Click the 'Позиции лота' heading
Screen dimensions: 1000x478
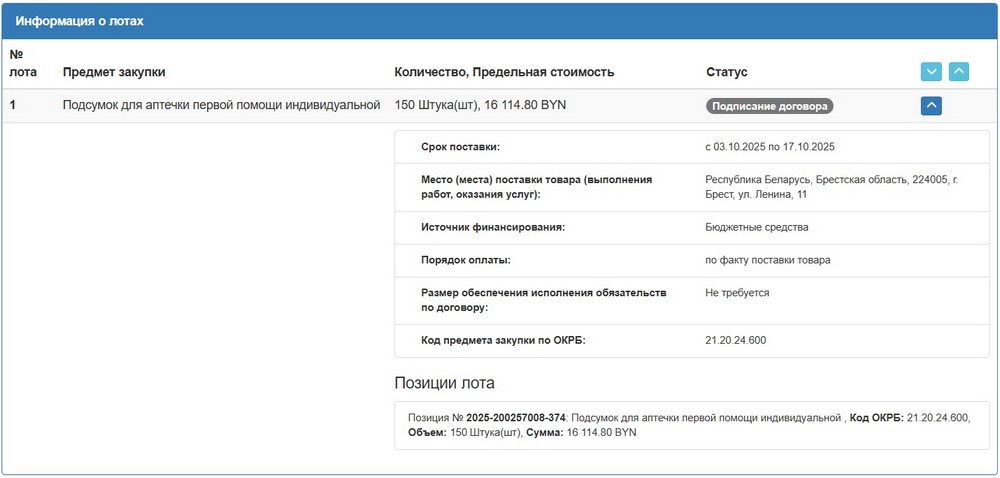tap(444, 383)
